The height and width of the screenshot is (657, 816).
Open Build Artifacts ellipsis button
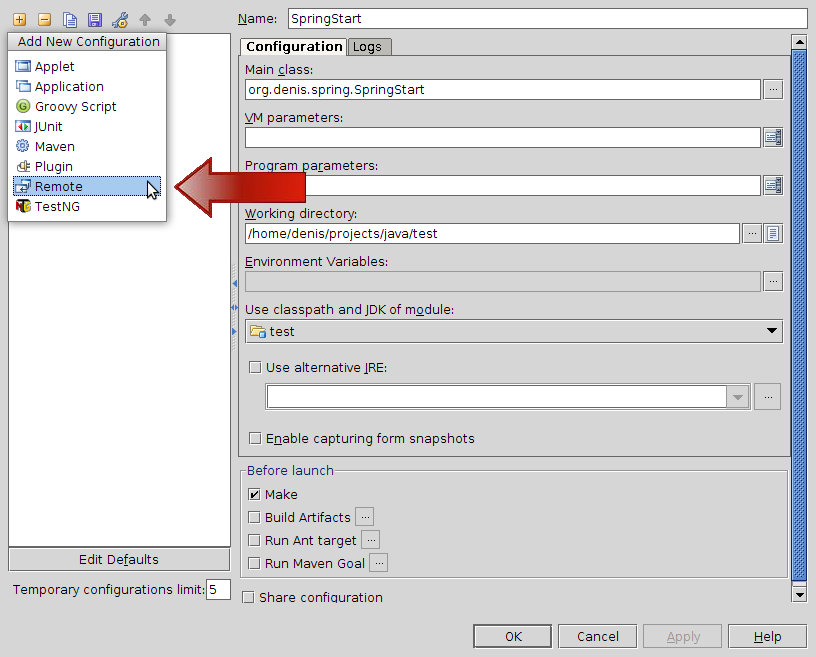pos(365,517)
